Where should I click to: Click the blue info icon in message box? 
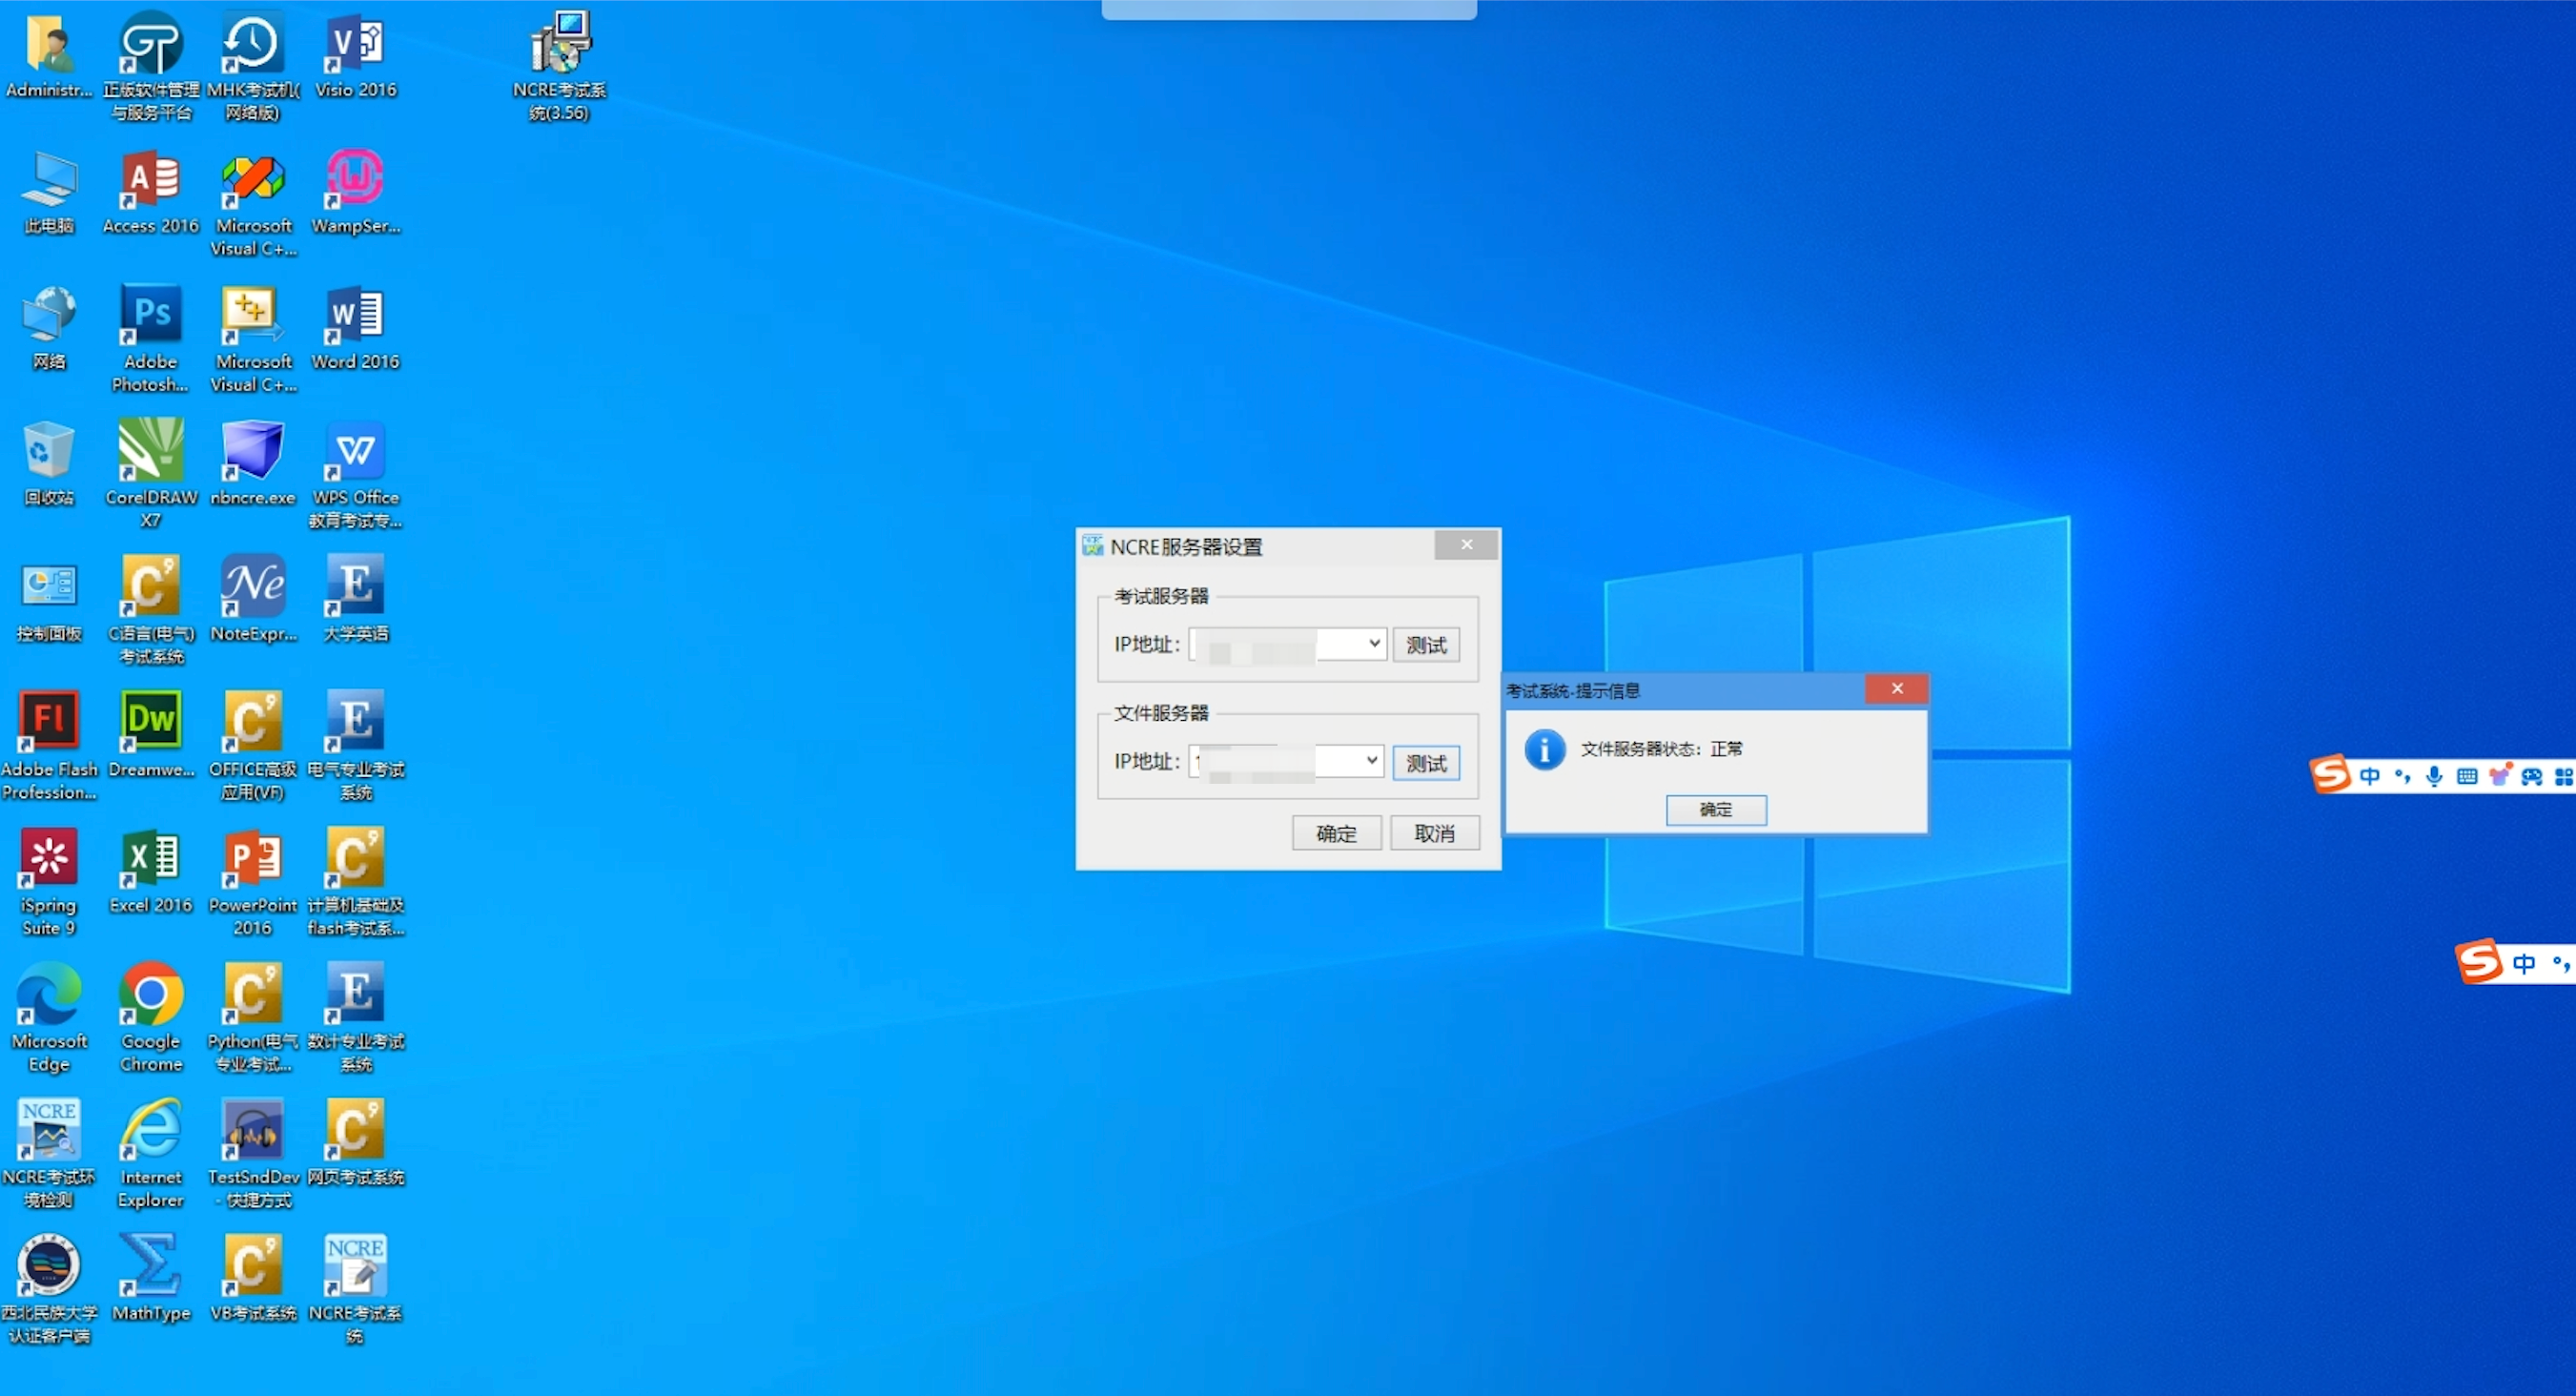1544,749
